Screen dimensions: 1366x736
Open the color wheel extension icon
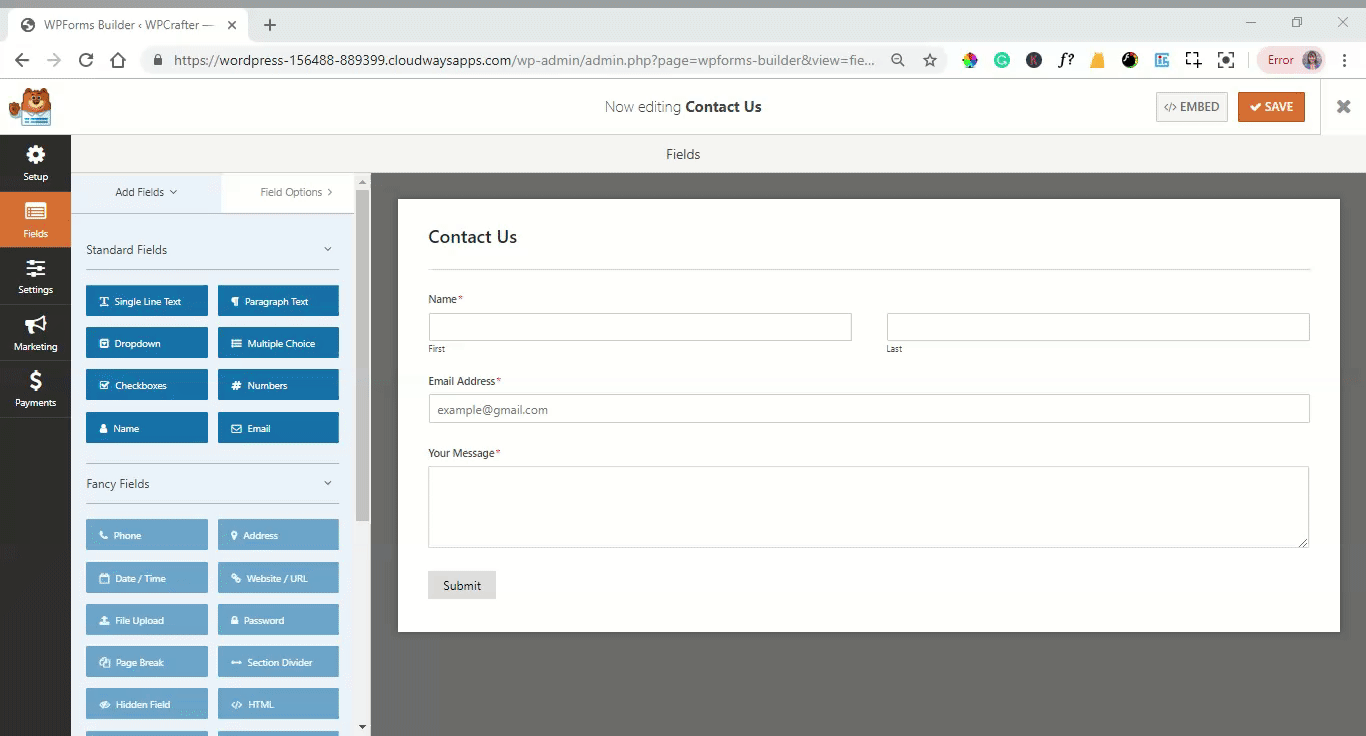point(970,60)
